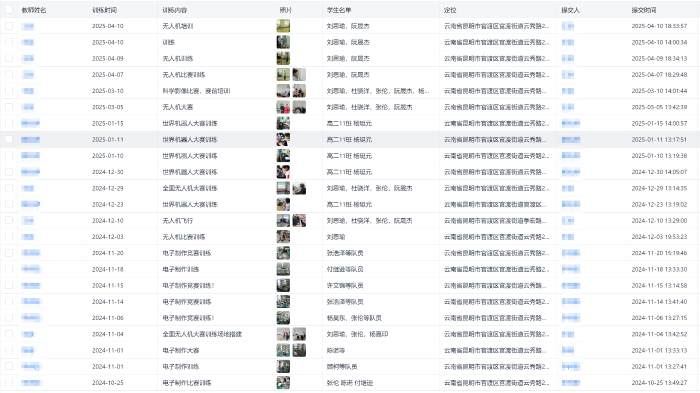The image size is (700, 393).
Task: Click the 教师姓名 column header
Action: (33, 10)
